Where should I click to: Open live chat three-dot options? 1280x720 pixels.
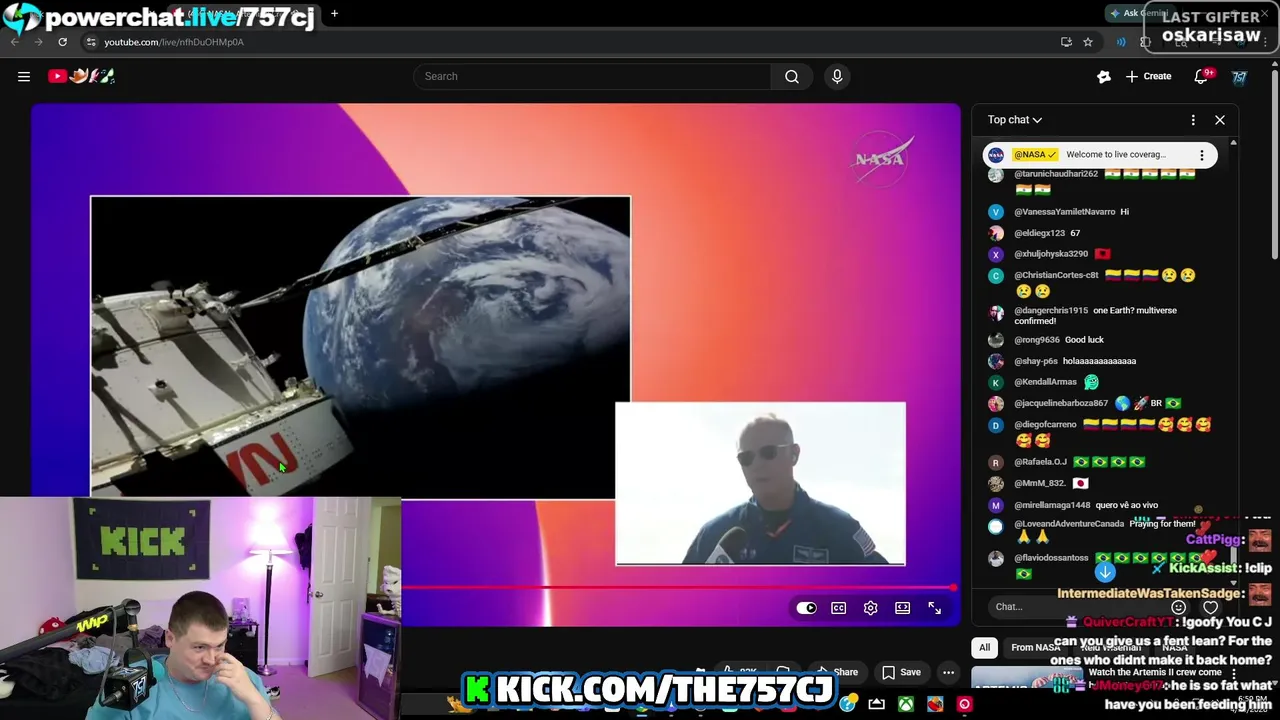[x=1193, y=120]
